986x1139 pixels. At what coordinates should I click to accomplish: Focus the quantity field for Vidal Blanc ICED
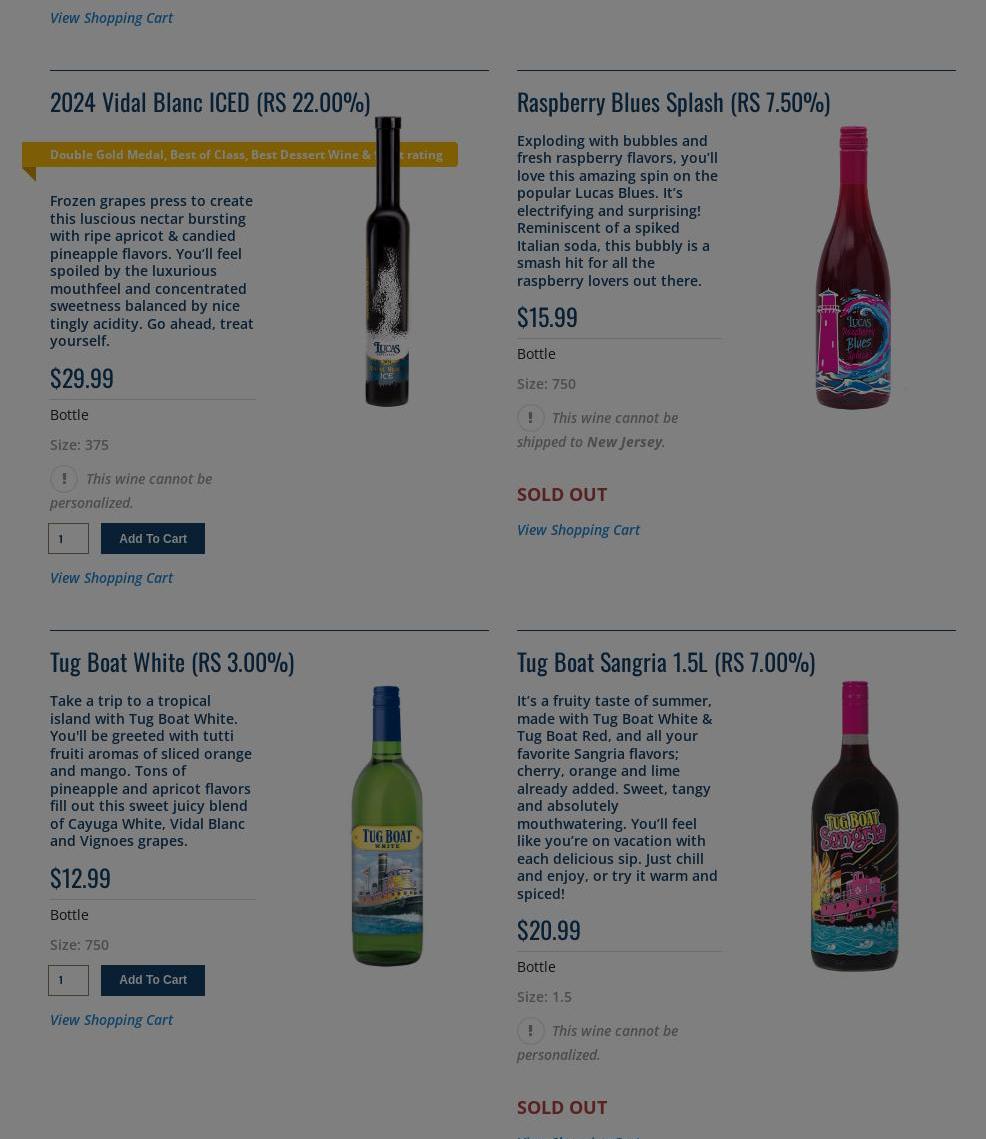pyautogui.click(x=68, y=538)
